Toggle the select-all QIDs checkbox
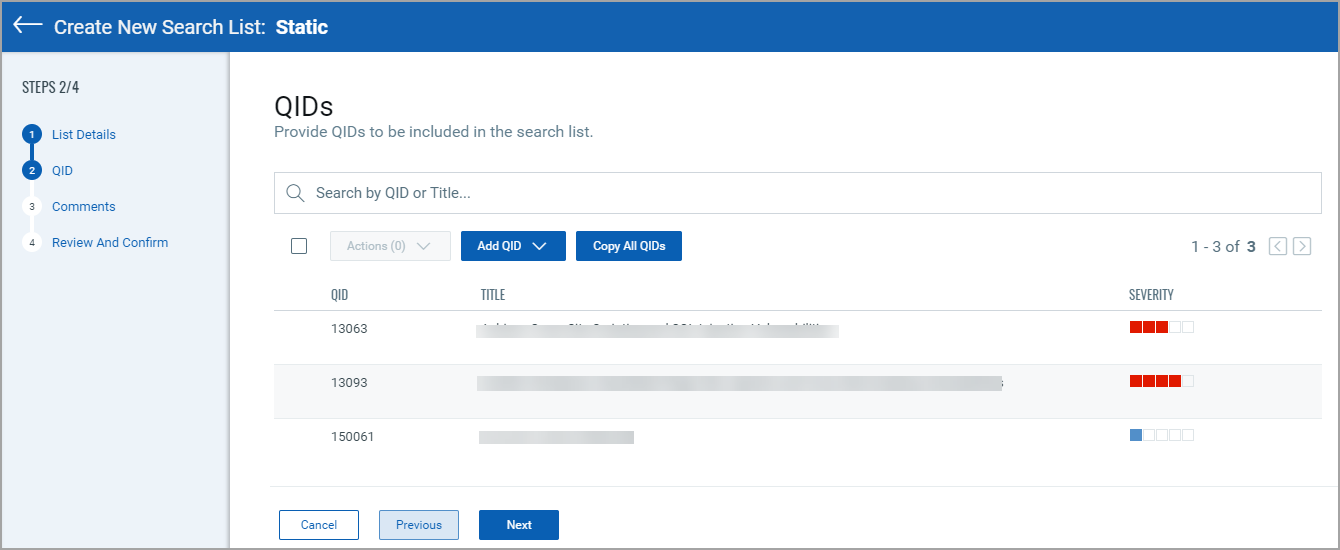The width and height of the screenshot is (1340, 550). [x=299, y=246]
